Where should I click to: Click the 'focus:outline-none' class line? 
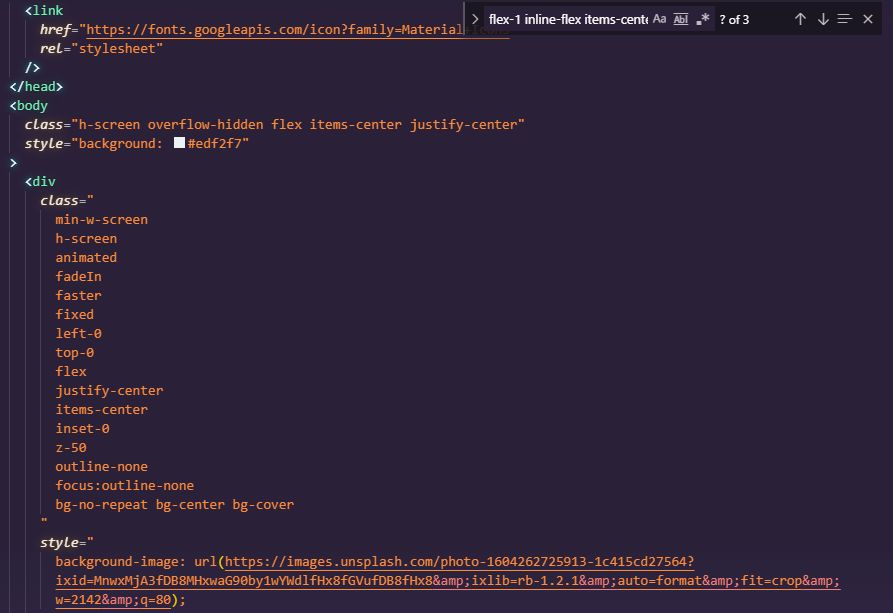(x=125, y=485)
